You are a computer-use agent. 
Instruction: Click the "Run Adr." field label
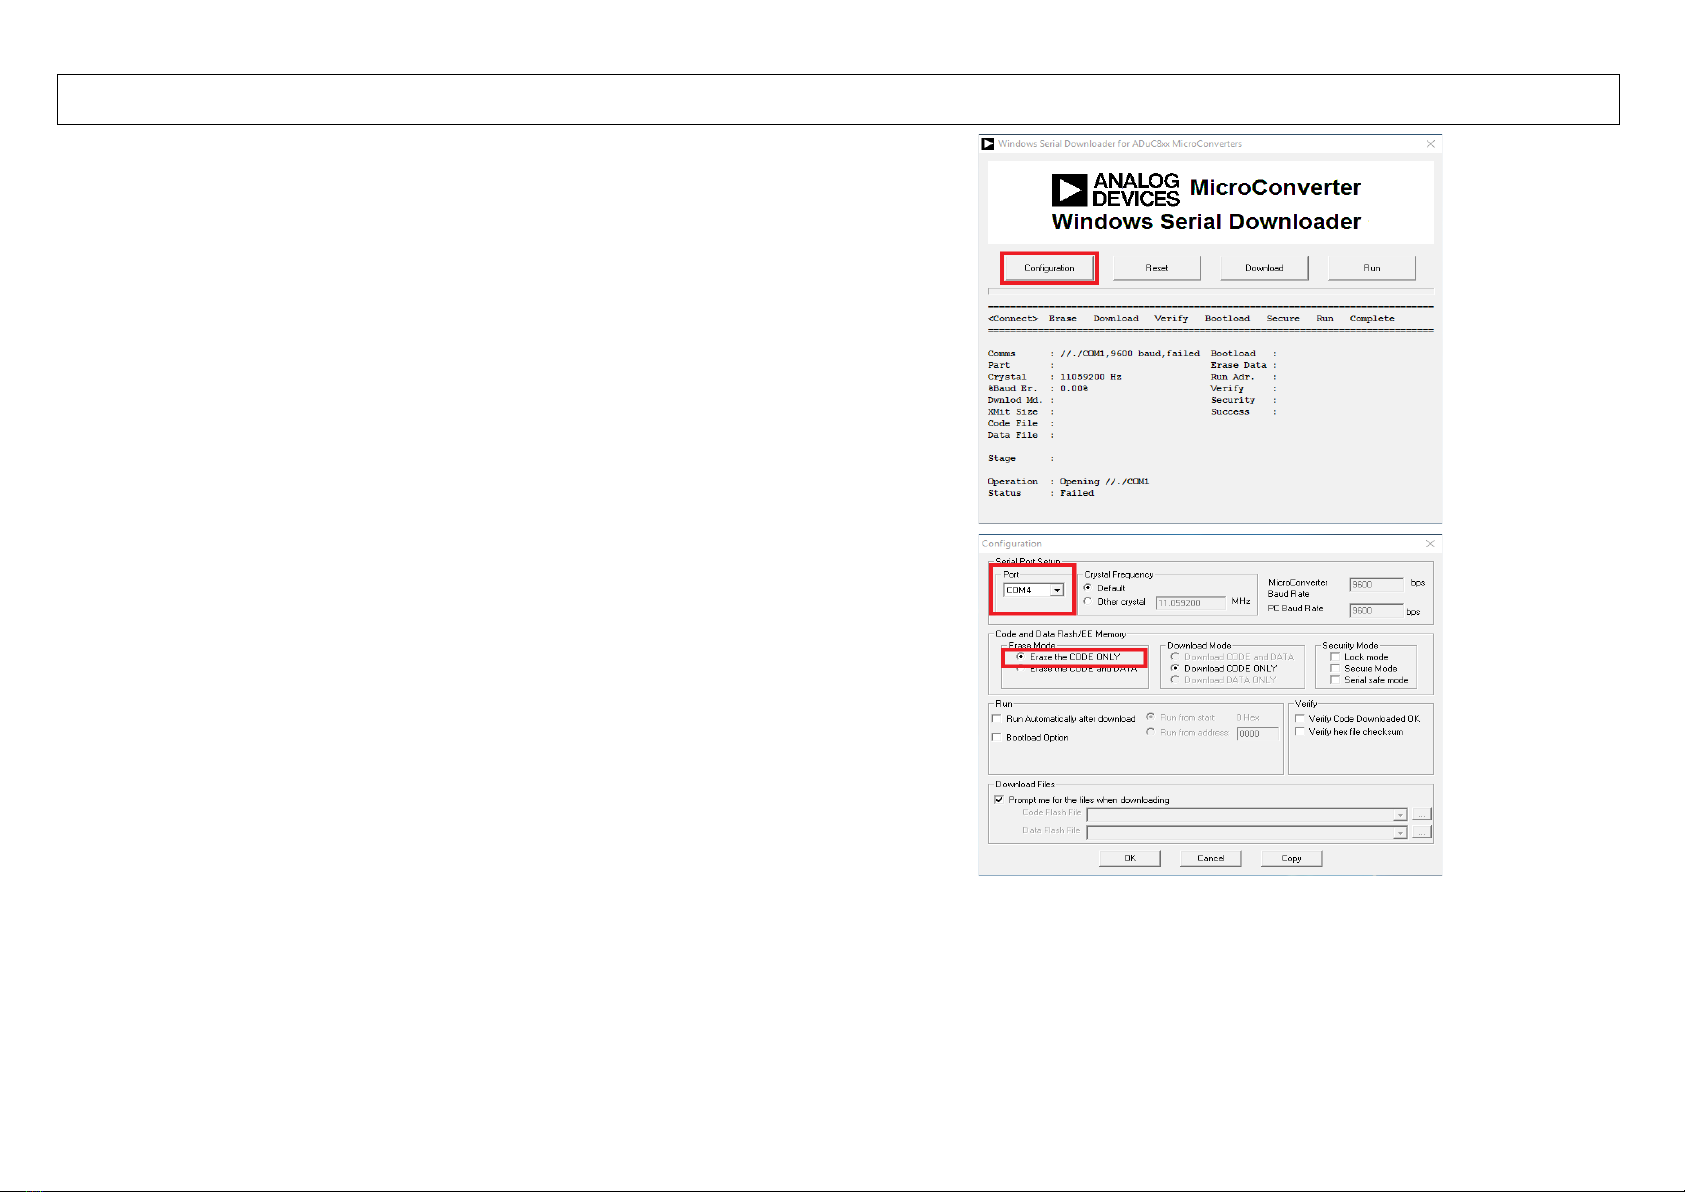pyautogui.click(x=1232, y=377)
